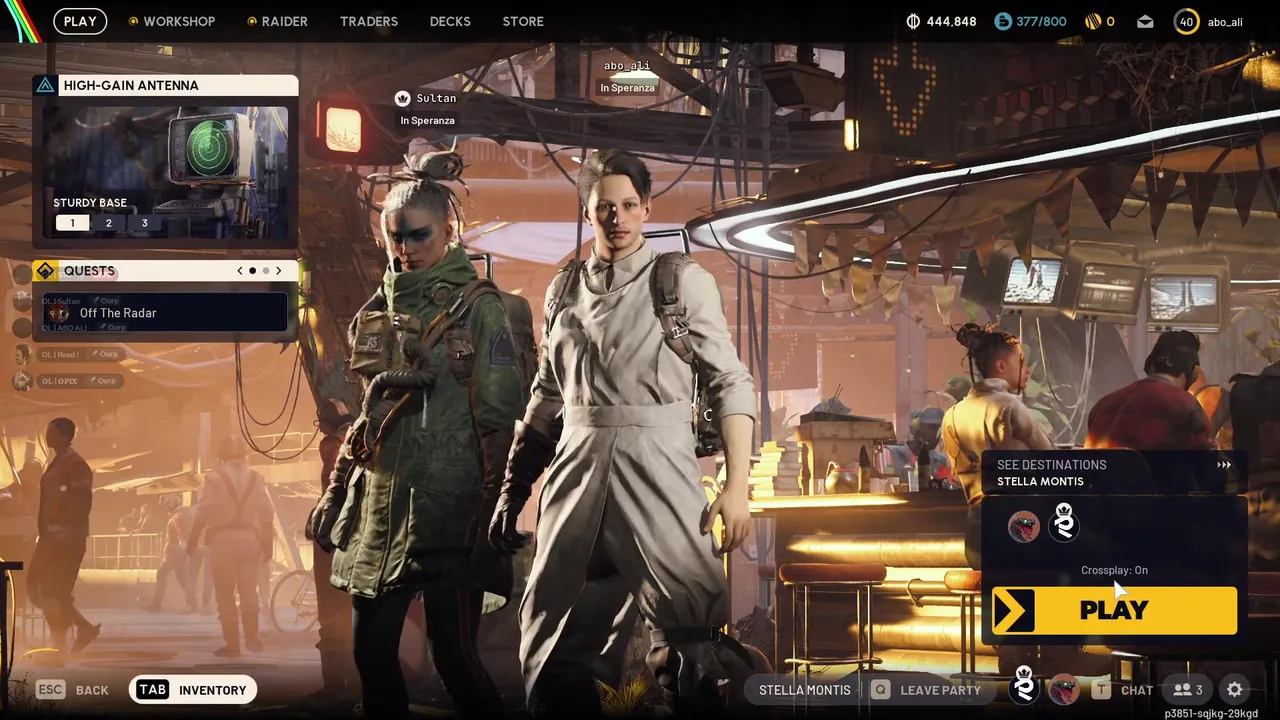Image resolution: width=1280 pixels, height=720 pixels.
Task: Select Sturdy Base stage 3
Action: coord(144,223)
